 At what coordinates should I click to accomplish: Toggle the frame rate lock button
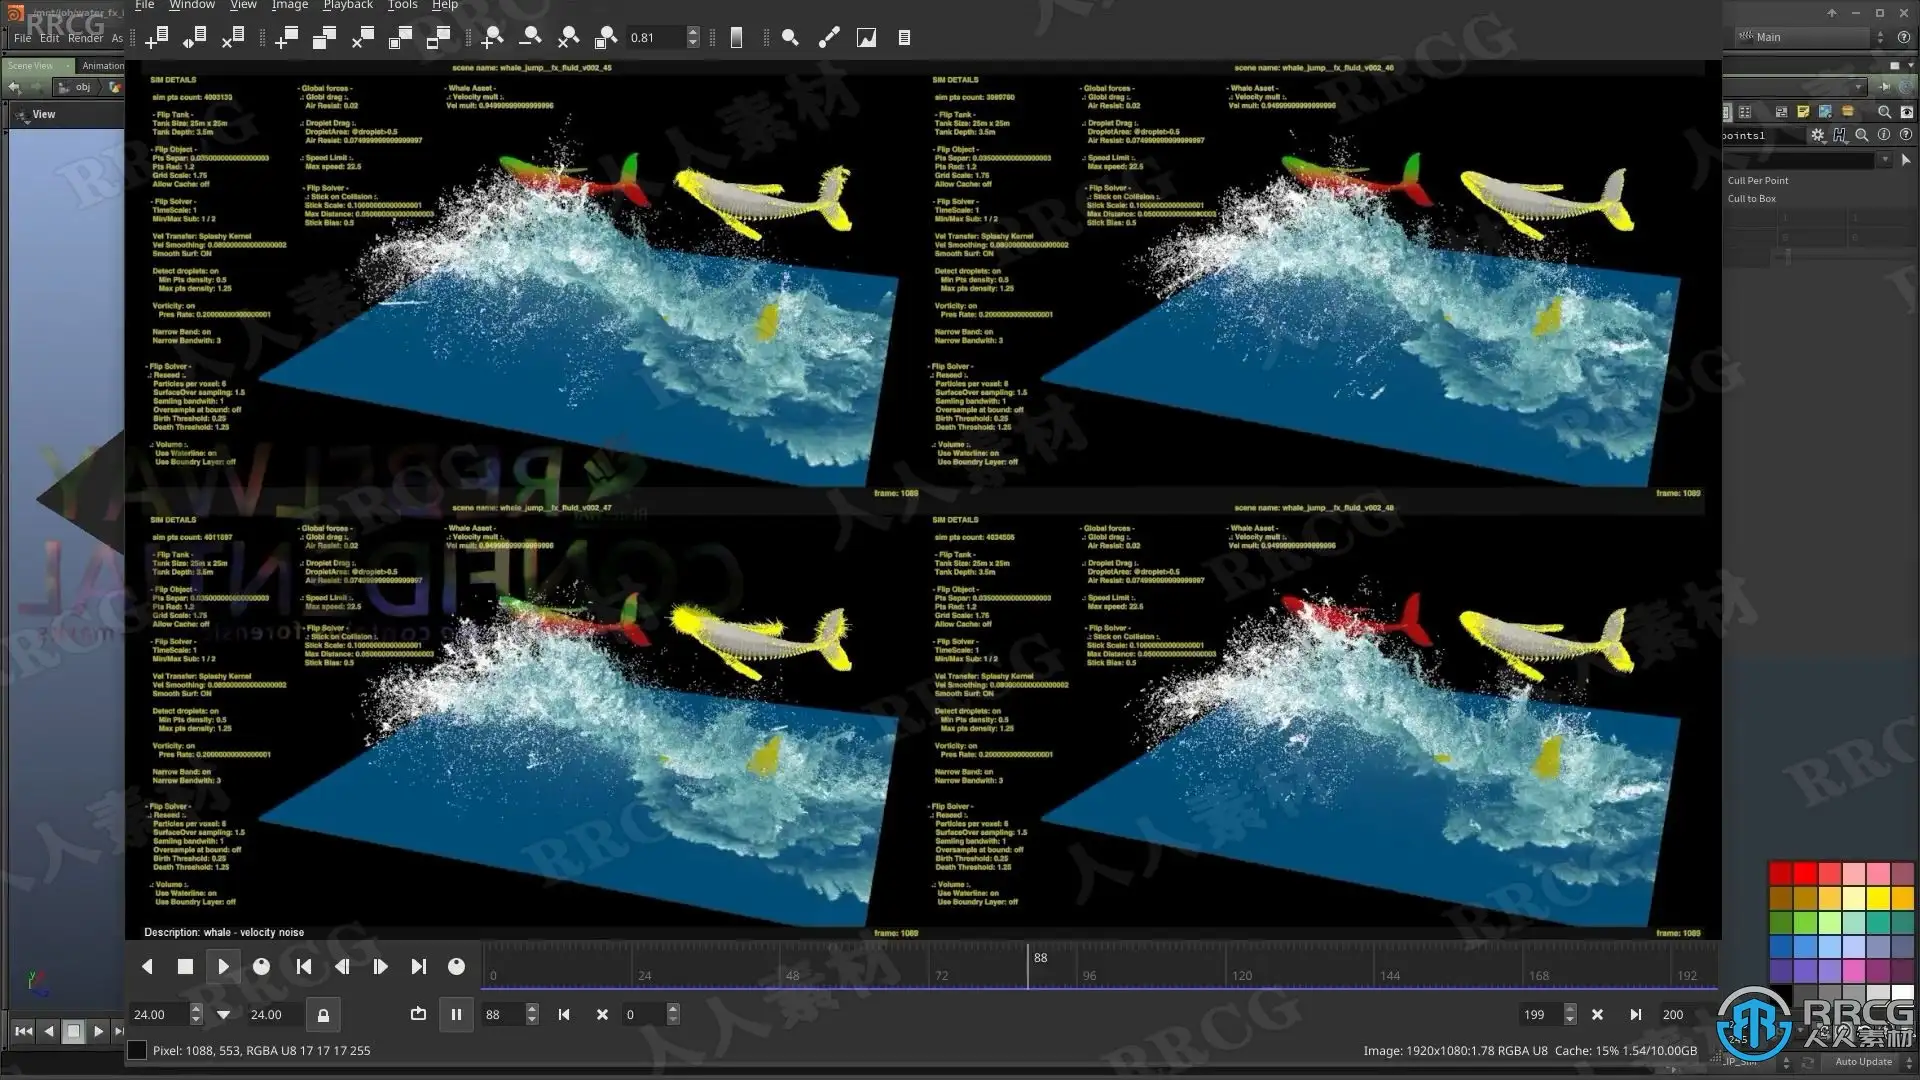pyautogui.click(x=323, y=1015)
